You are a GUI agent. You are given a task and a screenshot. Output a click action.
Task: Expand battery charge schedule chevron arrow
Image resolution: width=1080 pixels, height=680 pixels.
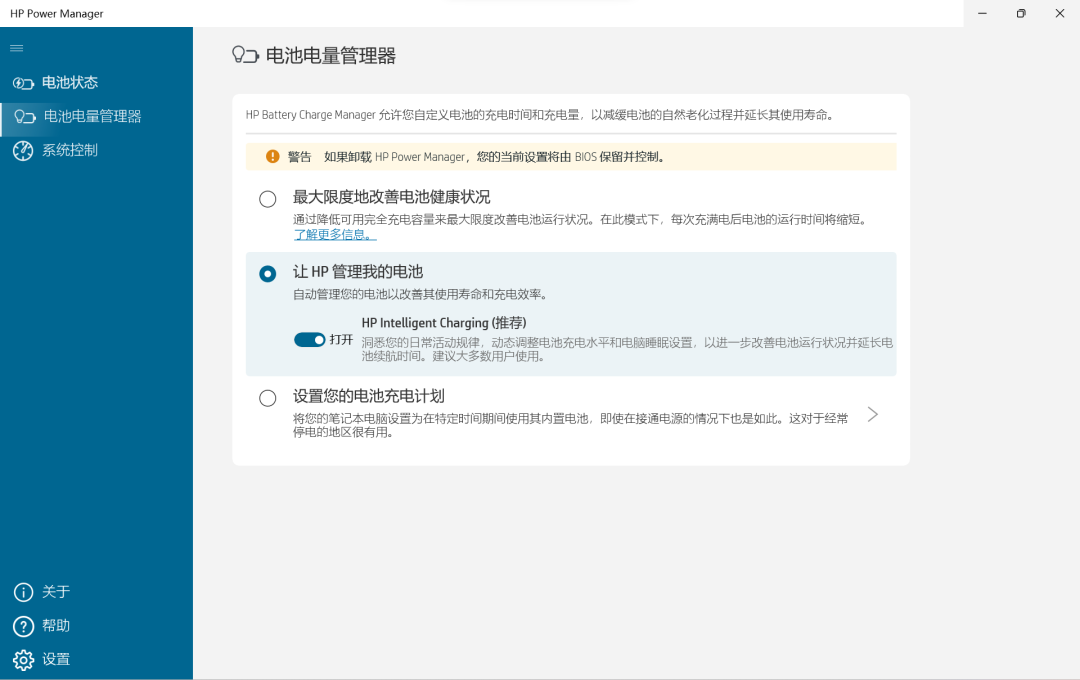click(x=873, y=414)
